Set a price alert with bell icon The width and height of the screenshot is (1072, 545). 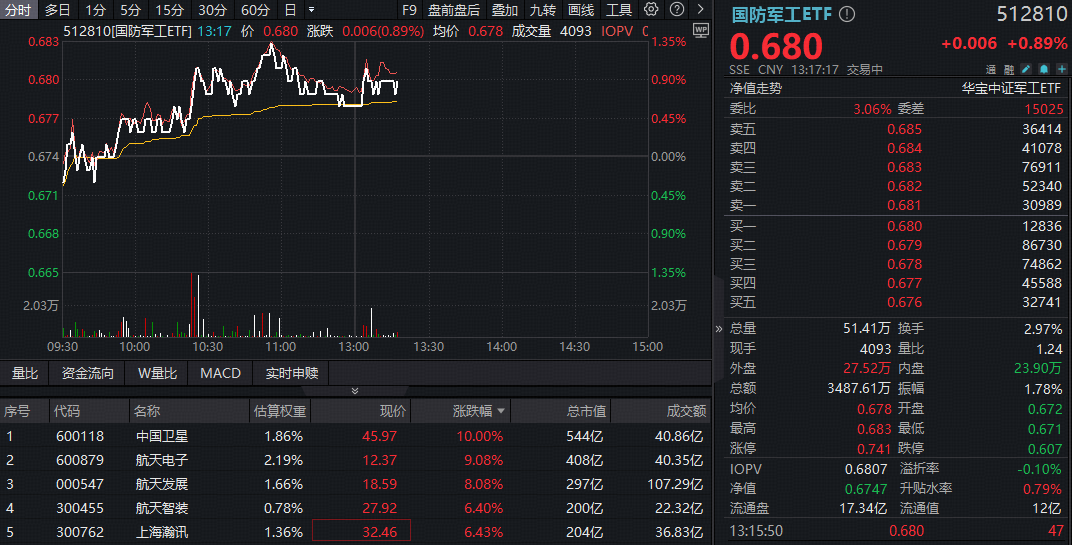(x=1042, y=70)
